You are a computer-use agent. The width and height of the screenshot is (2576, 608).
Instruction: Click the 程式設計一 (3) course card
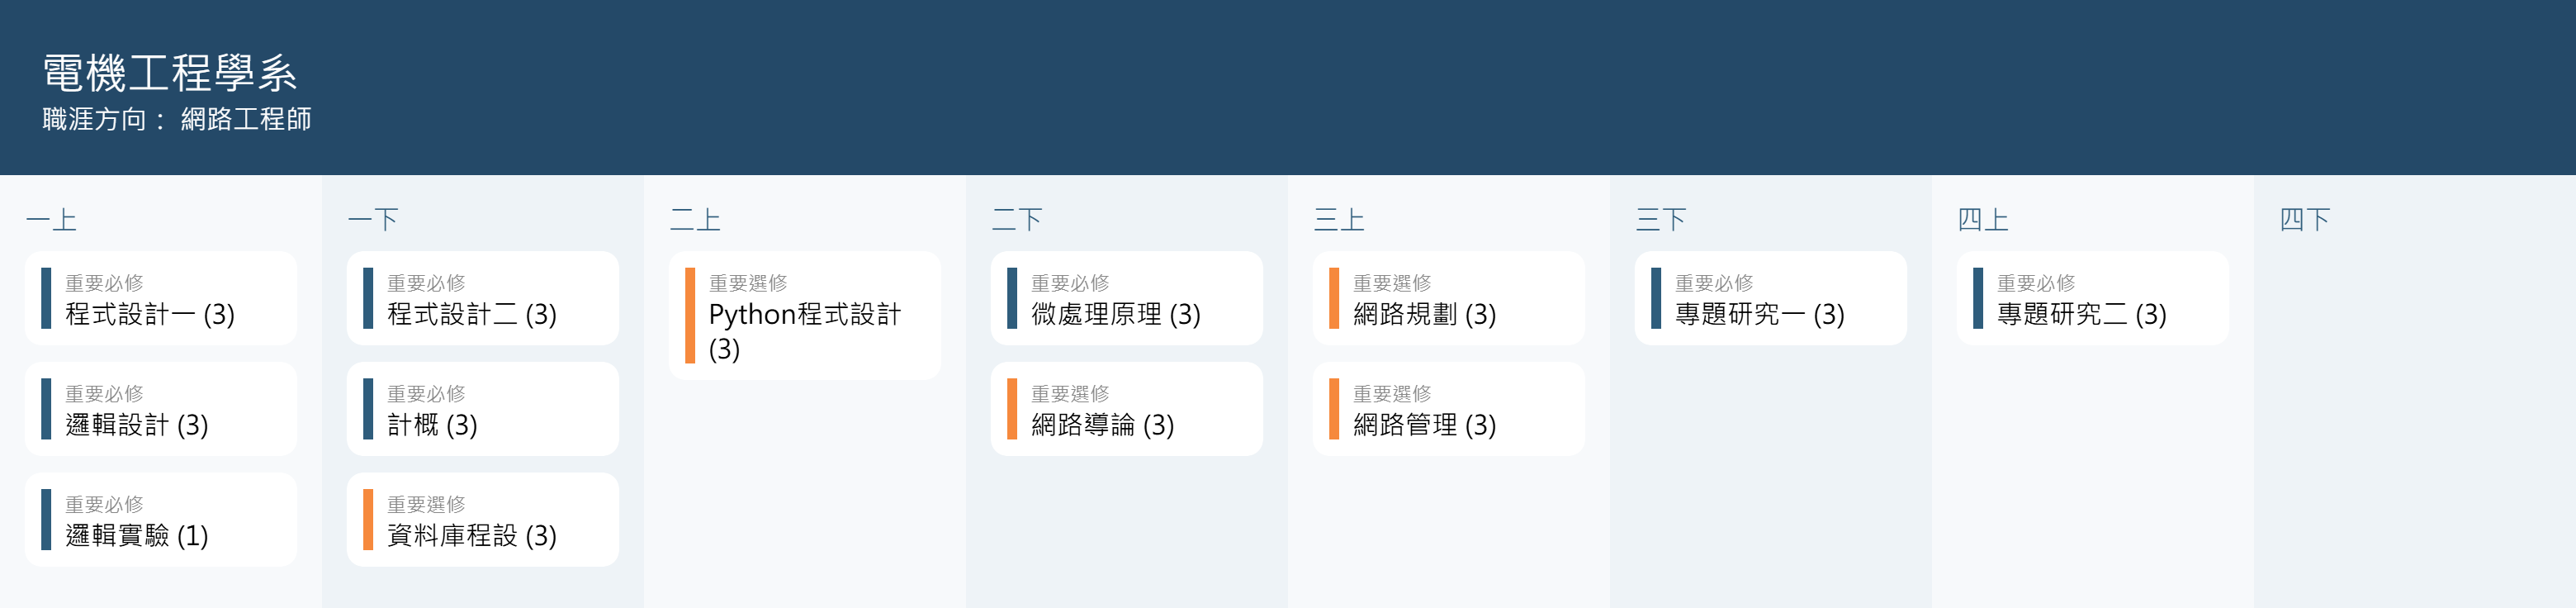[160, 299]
